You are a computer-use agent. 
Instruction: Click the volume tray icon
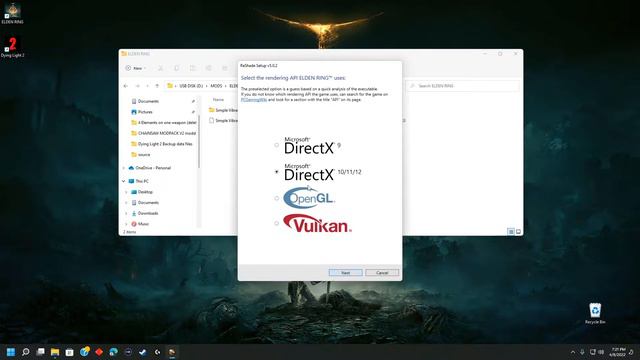coord(601,352)
